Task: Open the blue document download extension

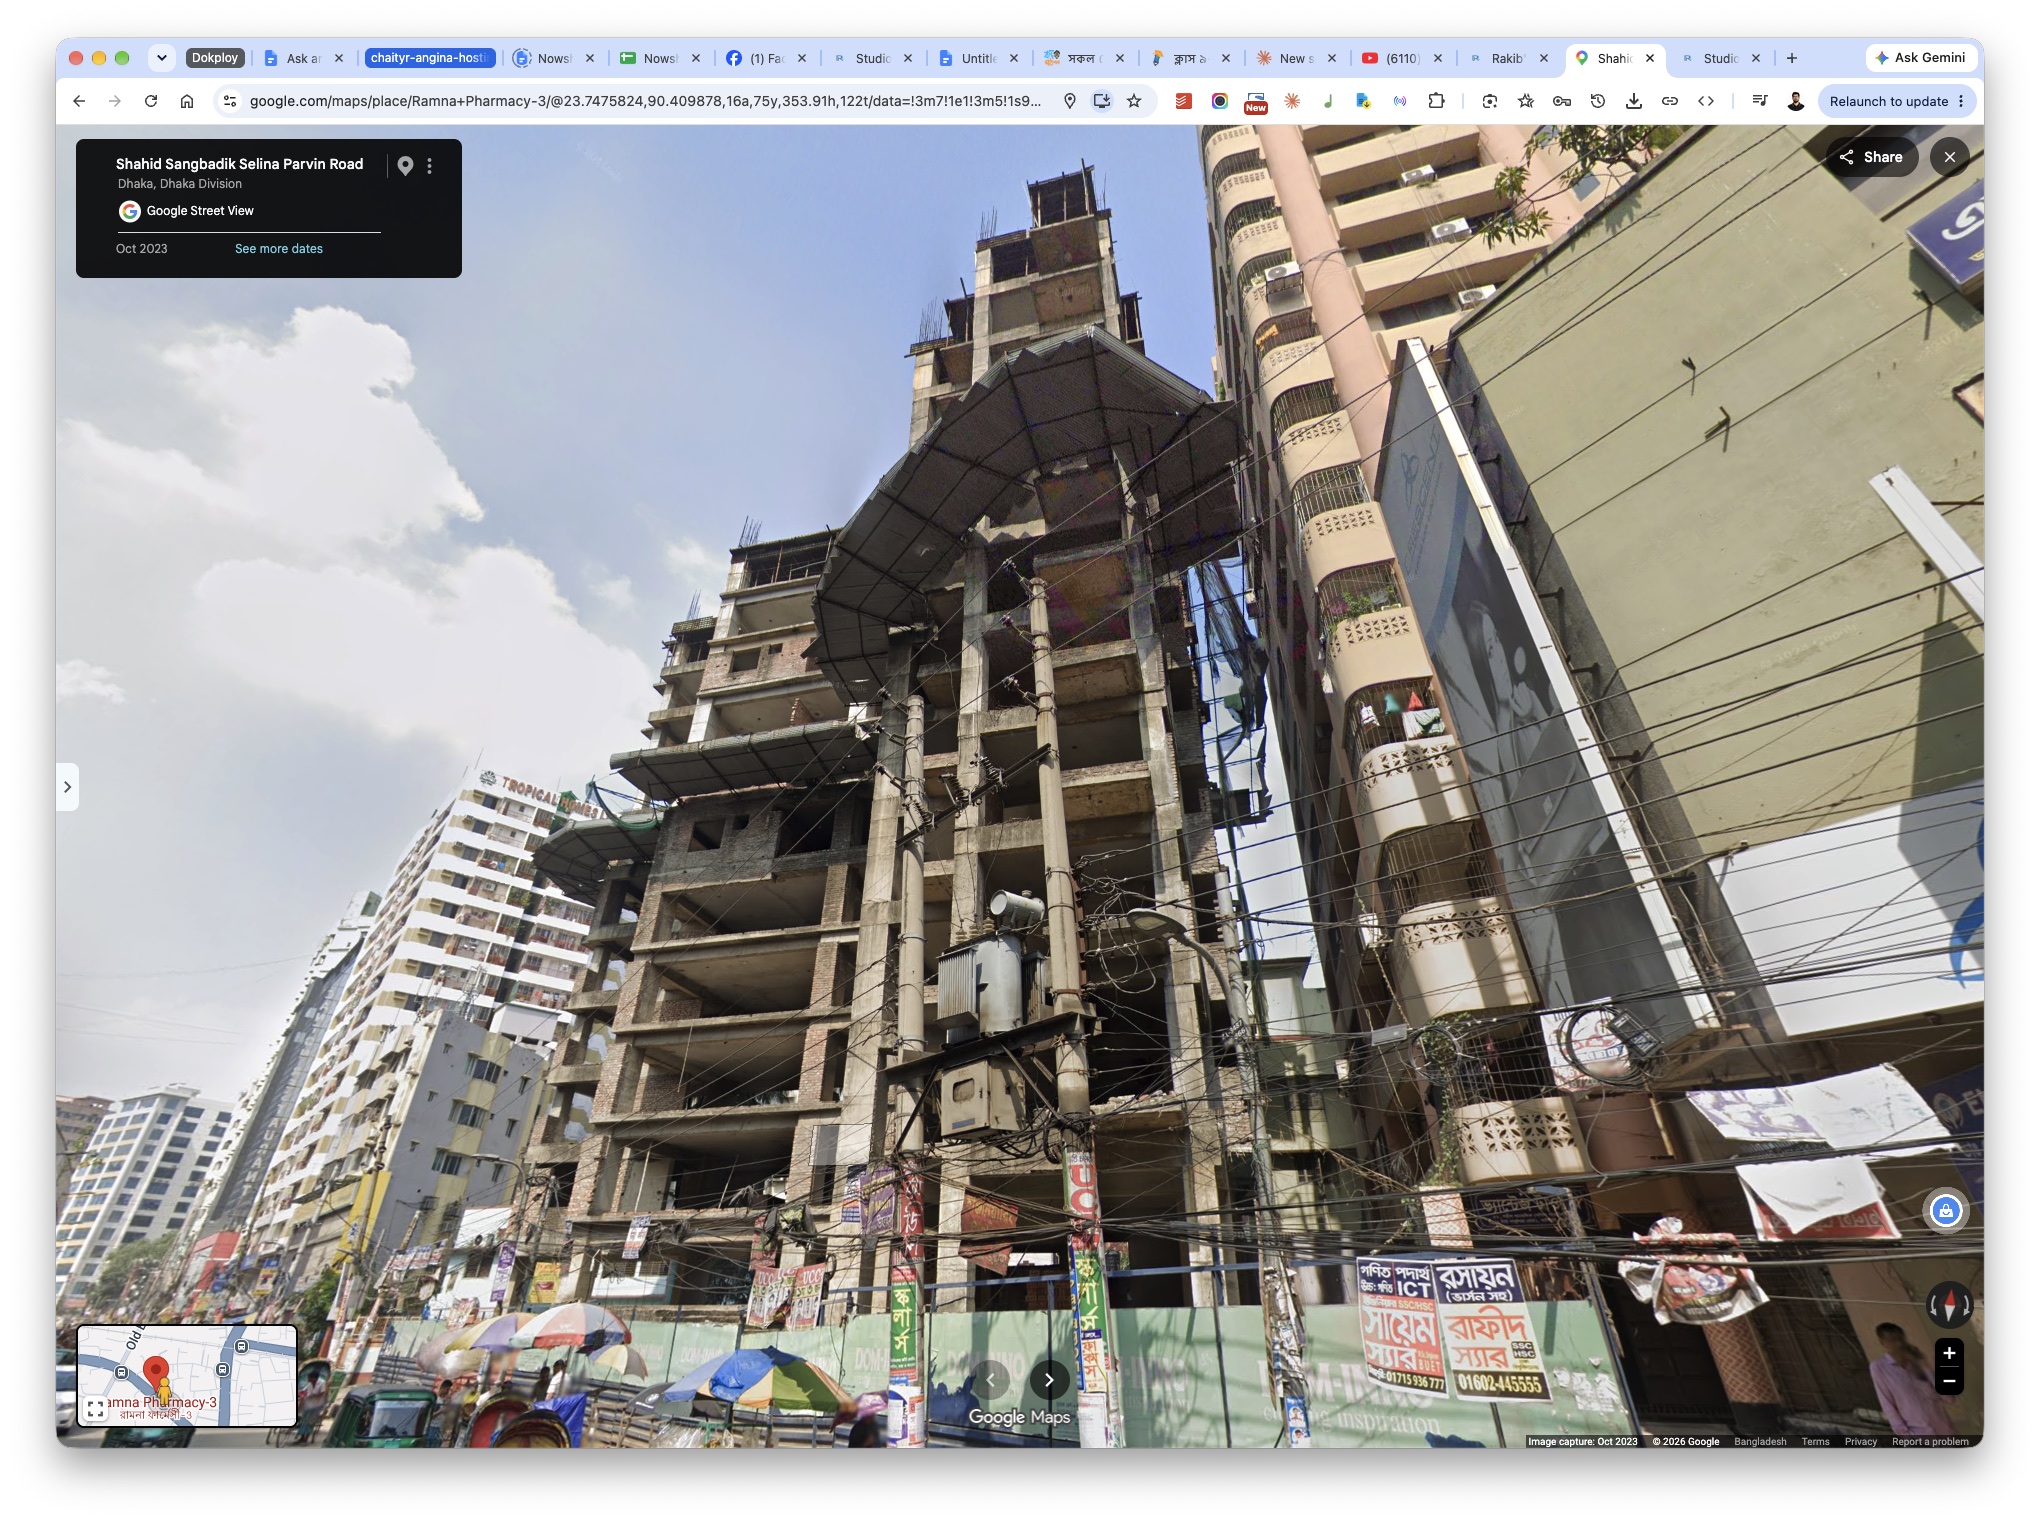Action: [1363, 101]
